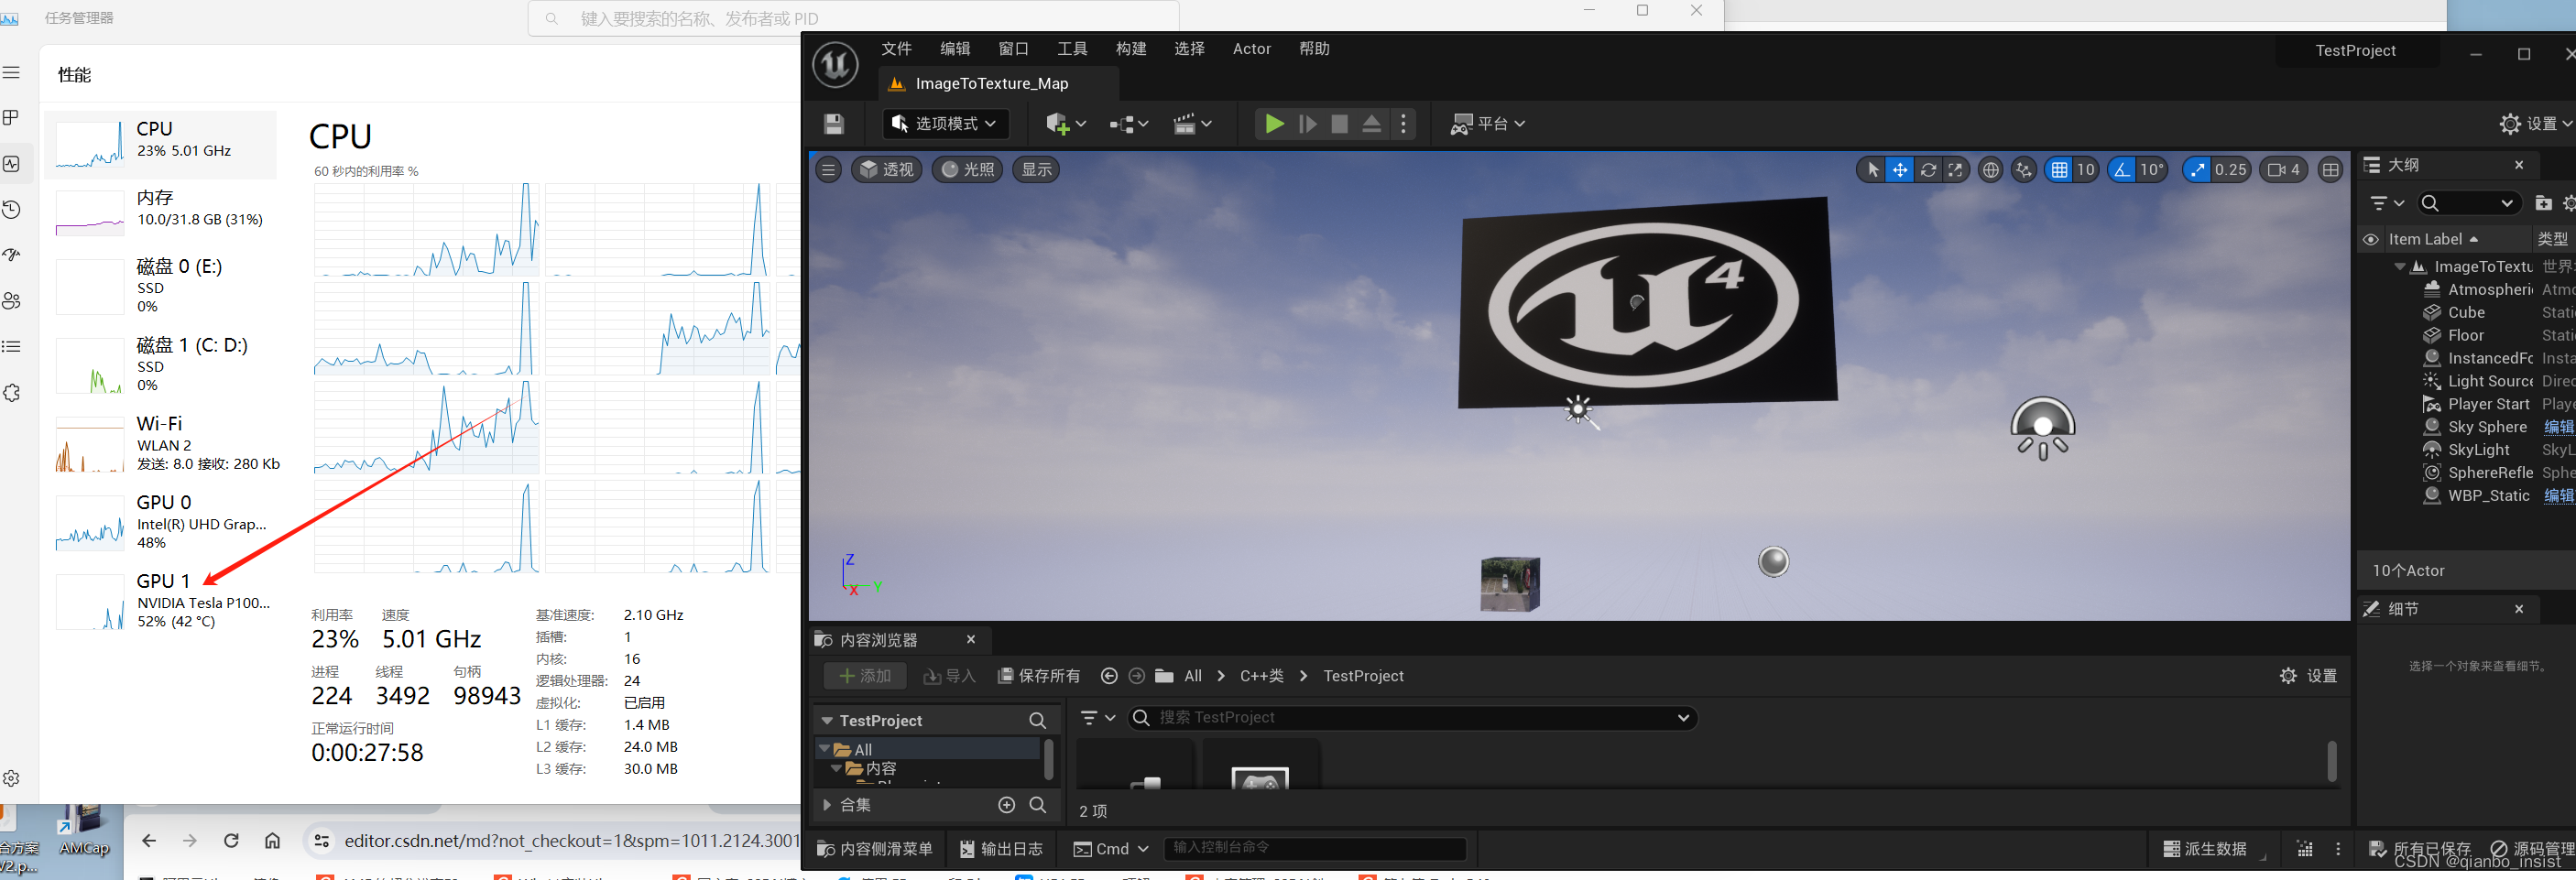Open the 工具 menu in Unreal
2576x880 pixels.
click(1072, 49)
